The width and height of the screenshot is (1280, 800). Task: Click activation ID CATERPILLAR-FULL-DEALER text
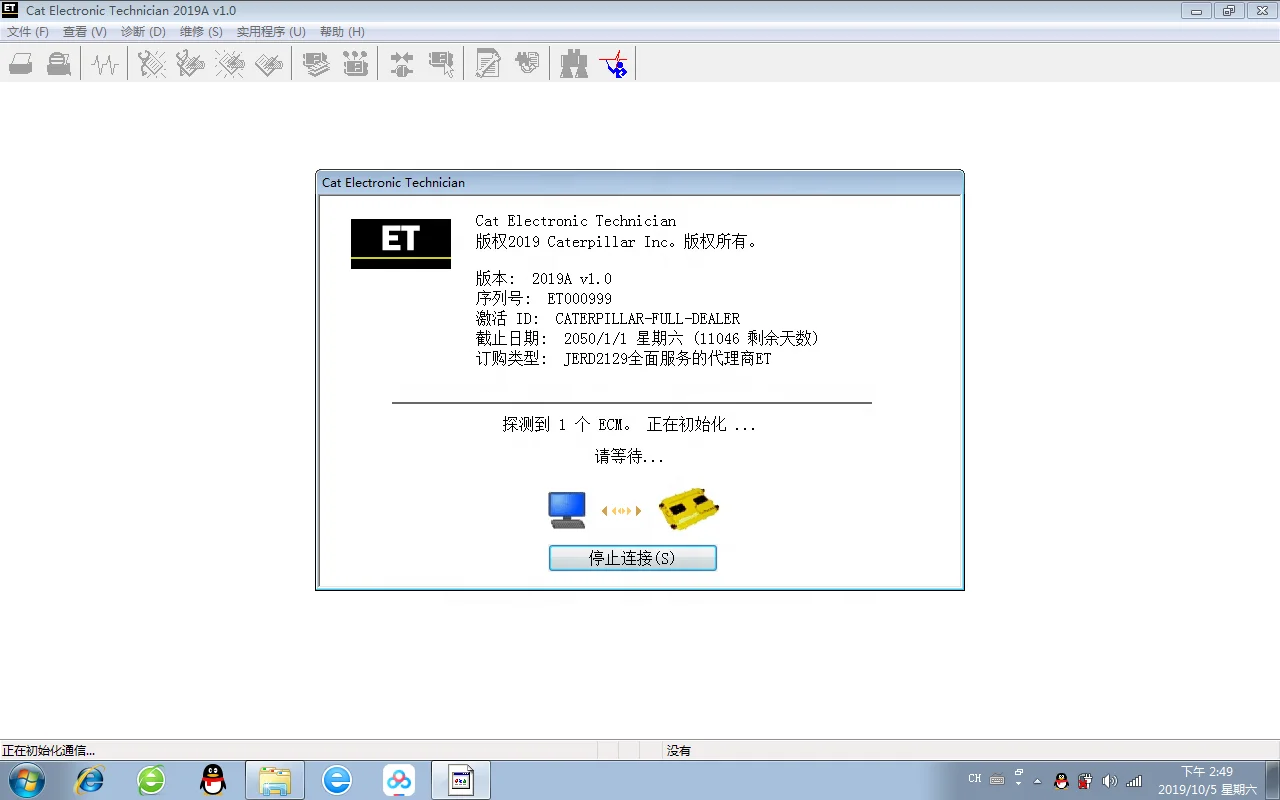647,319
